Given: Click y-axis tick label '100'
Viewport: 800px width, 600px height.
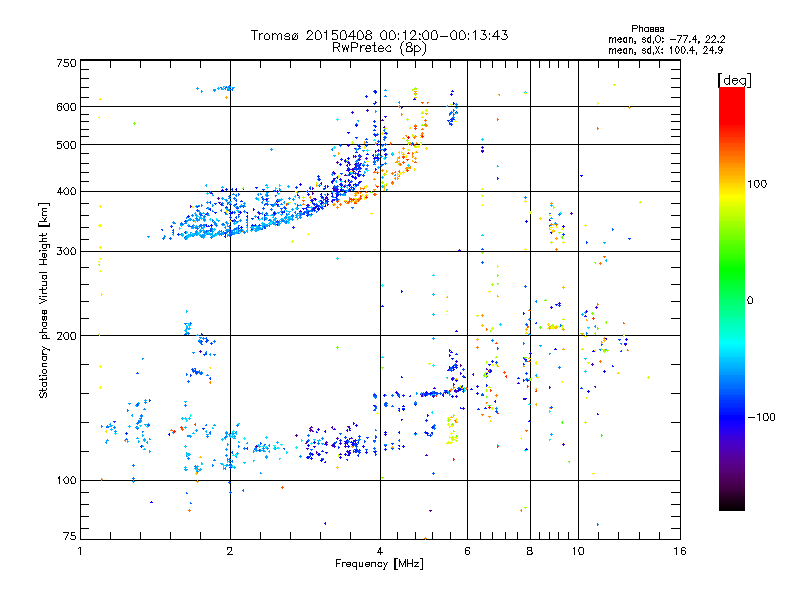Looking at the screenshot, I should click(66, 481).
